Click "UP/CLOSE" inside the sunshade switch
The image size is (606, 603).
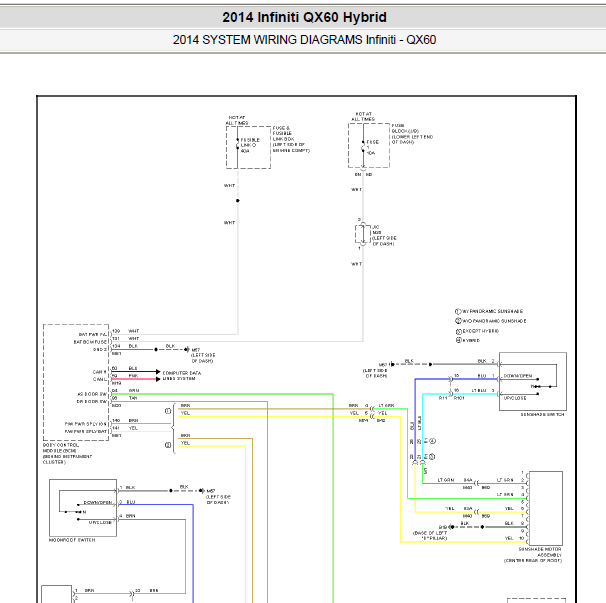515,398
